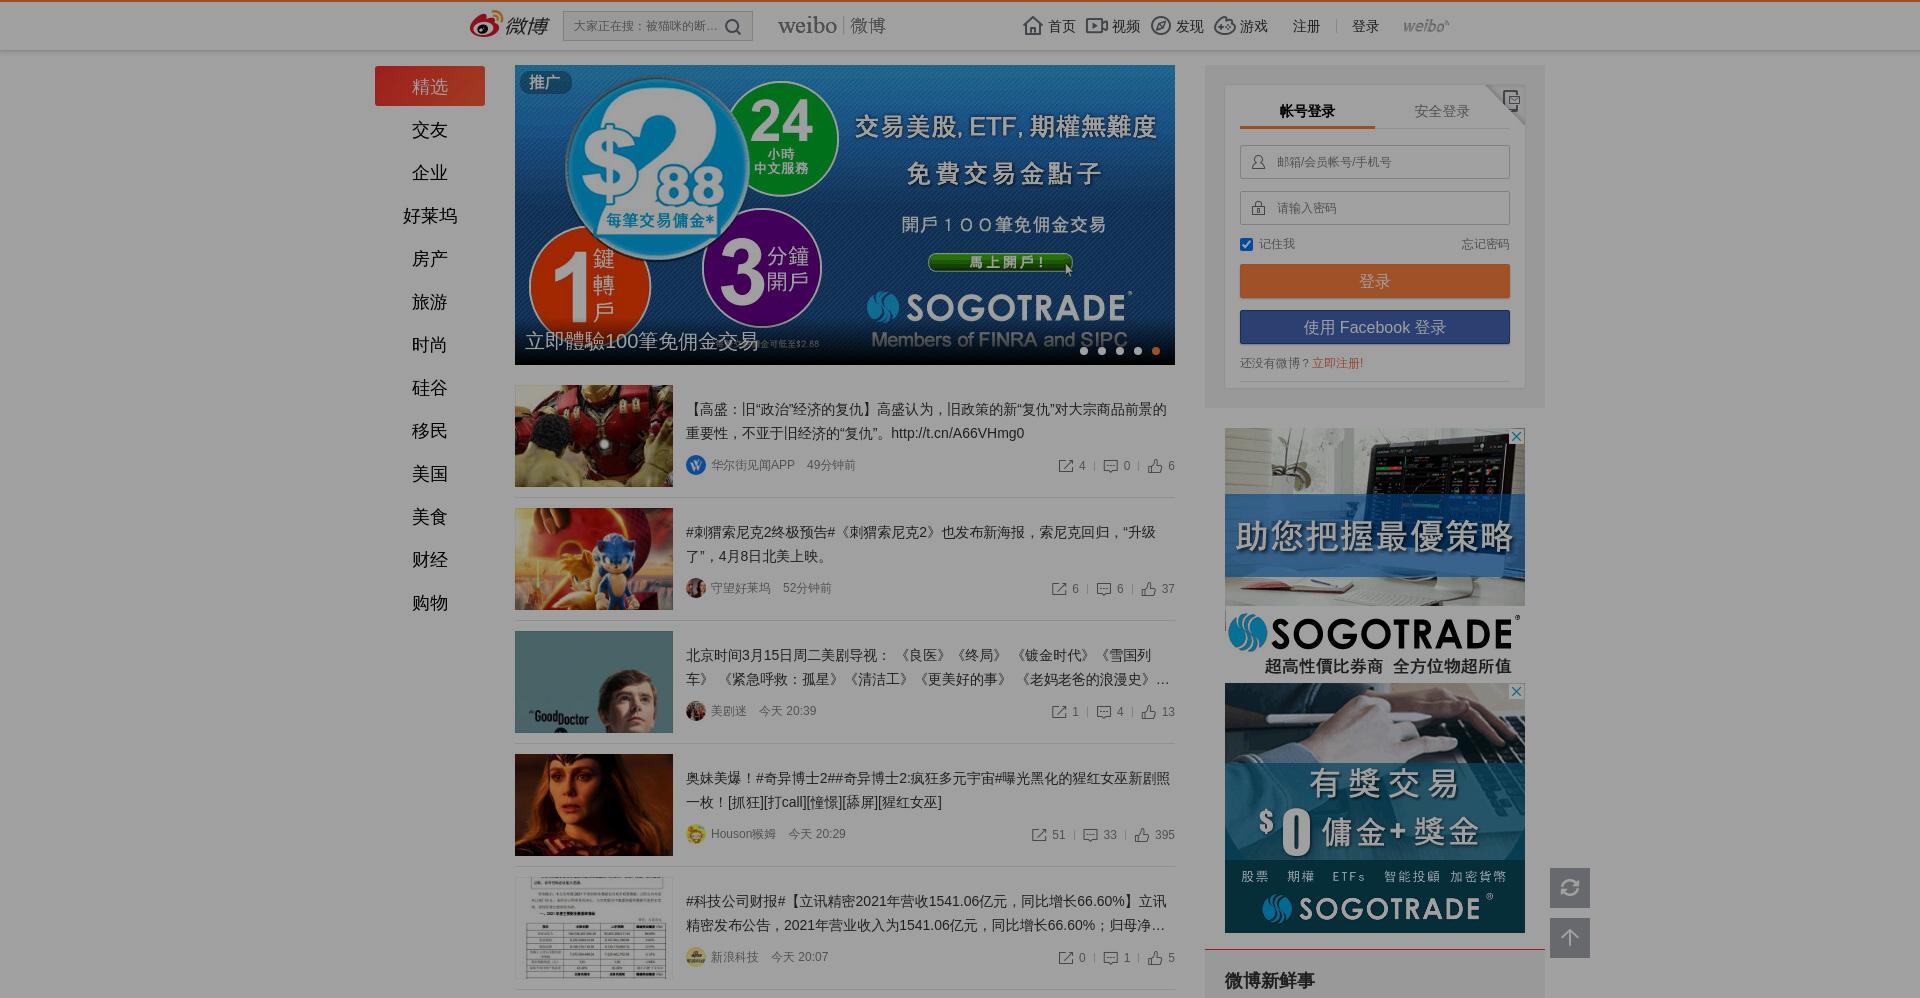Click 新浪科技 author name

(734, 957)
